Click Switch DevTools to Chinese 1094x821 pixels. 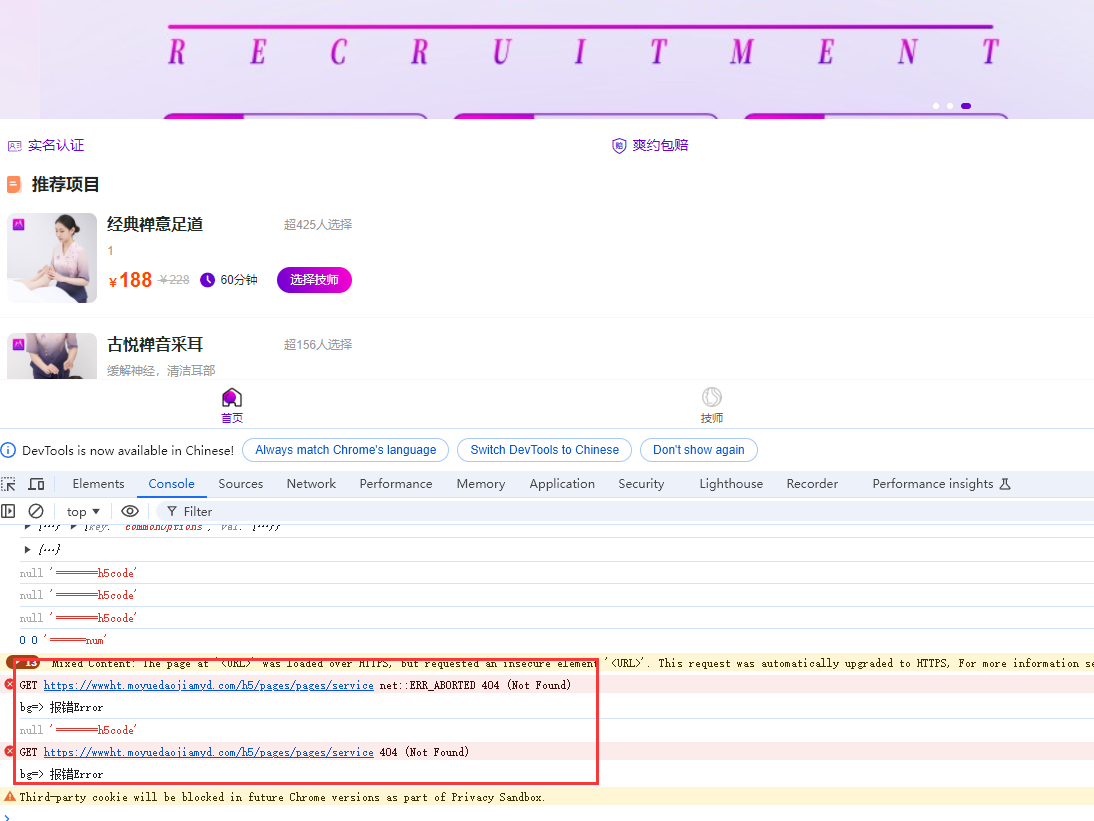tap(544, 450)
